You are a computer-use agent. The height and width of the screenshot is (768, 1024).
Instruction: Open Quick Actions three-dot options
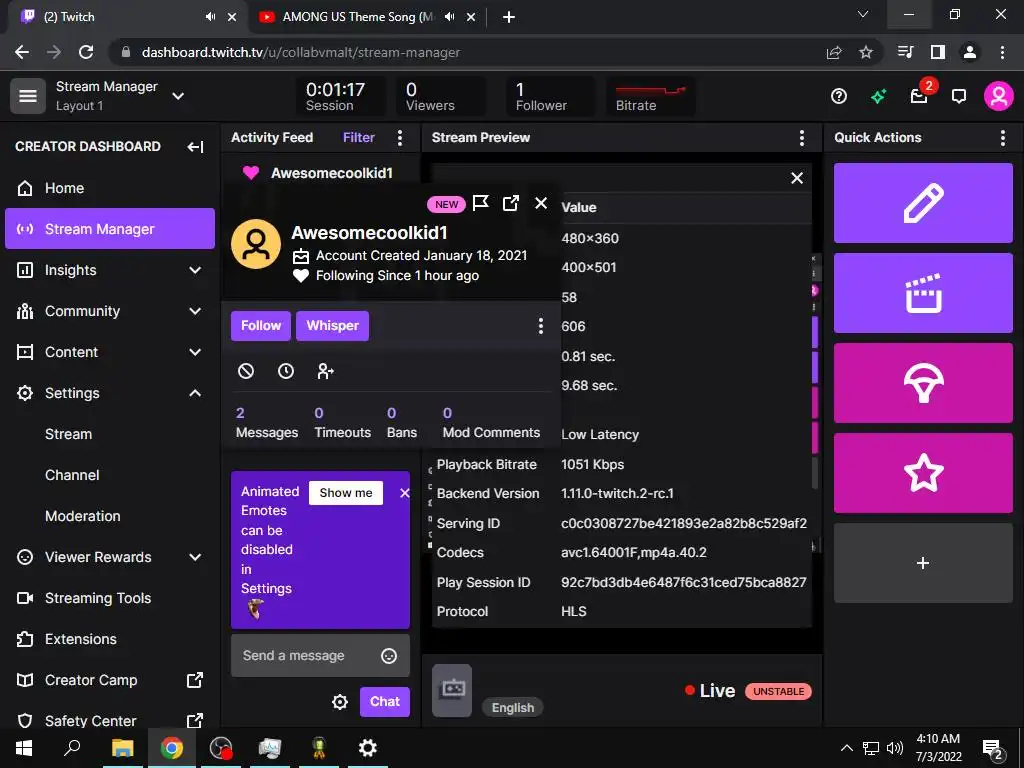point(1002,137)
